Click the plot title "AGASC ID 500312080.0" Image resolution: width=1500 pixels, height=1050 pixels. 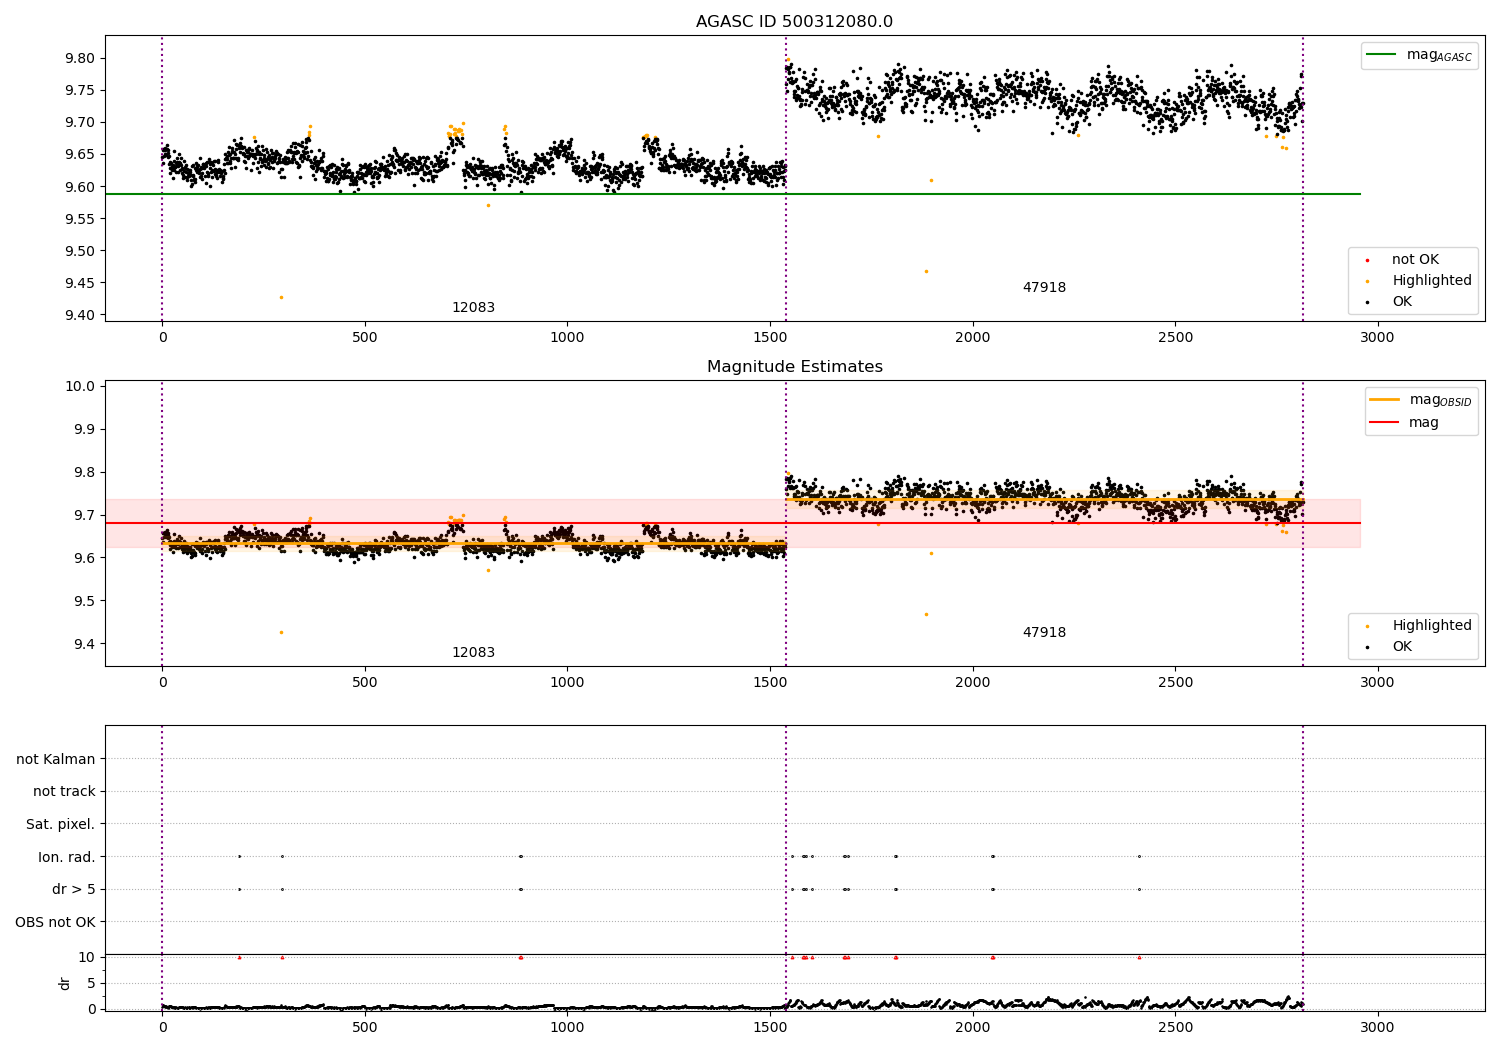(x=794, y=22)
